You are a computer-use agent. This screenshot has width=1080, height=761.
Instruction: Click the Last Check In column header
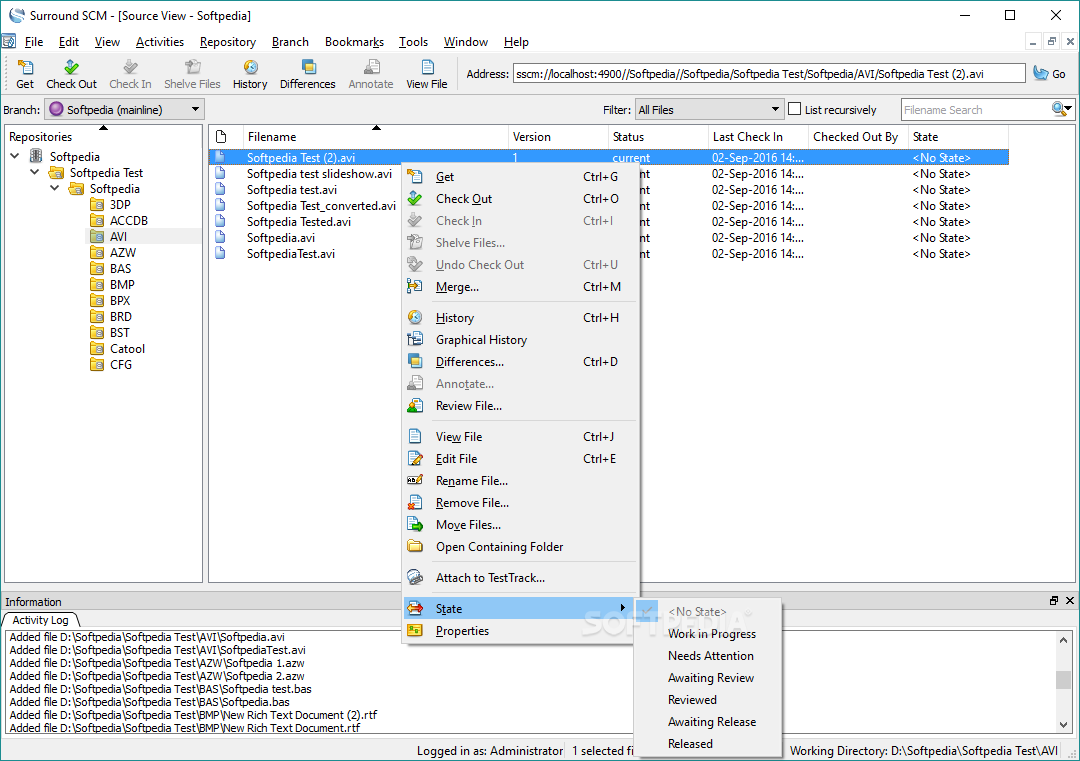coord(758,136)
